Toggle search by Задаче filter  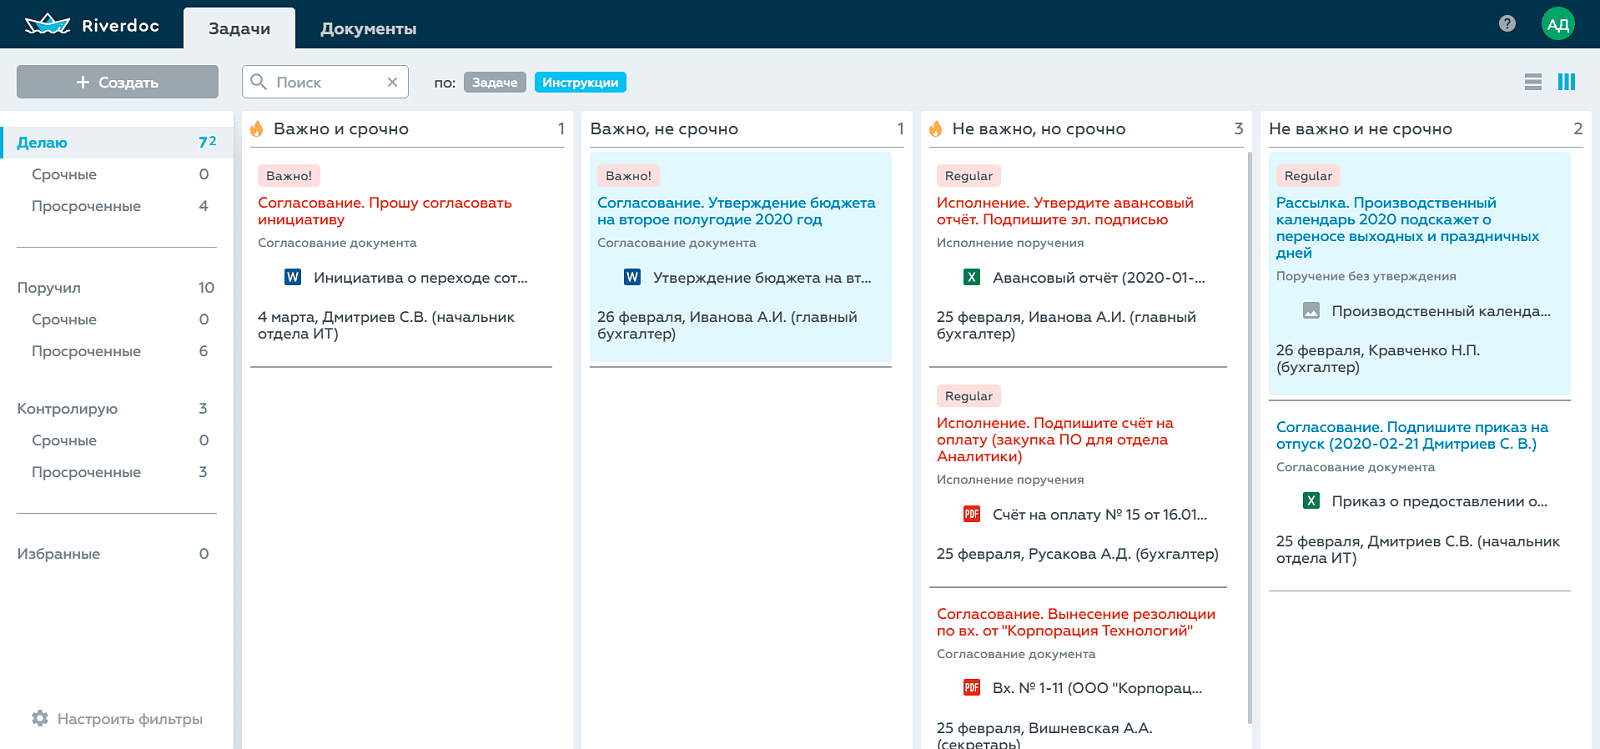(x=495, y=82)
